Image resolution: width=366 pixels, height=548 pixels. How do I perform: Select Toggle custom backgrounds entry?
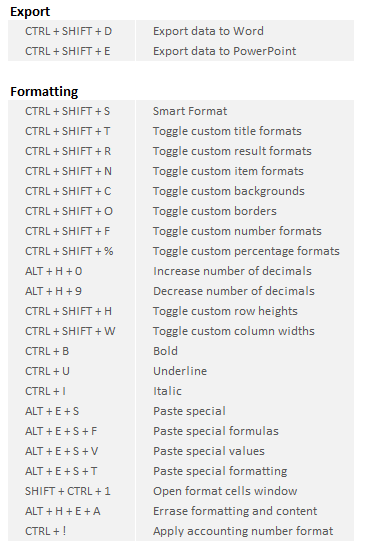(x=229, y=191)
